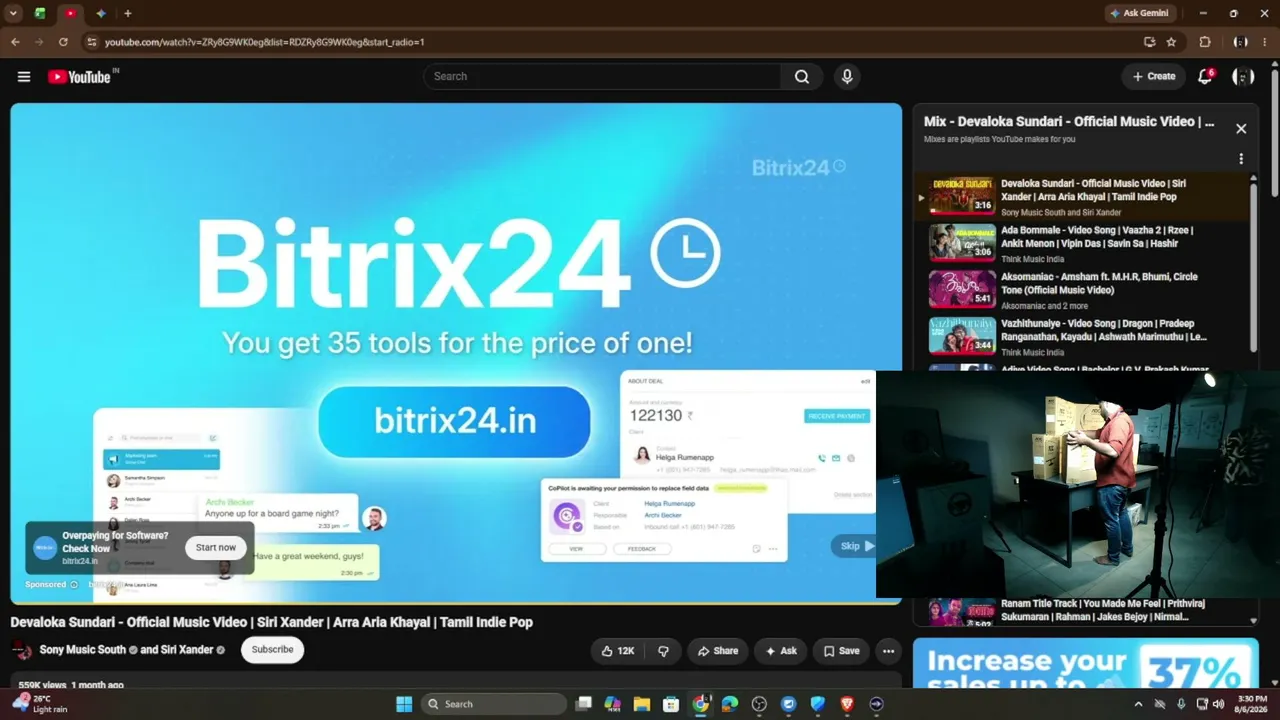
Task: Click the Windows taskbar search box
Action: coord(494,704)
